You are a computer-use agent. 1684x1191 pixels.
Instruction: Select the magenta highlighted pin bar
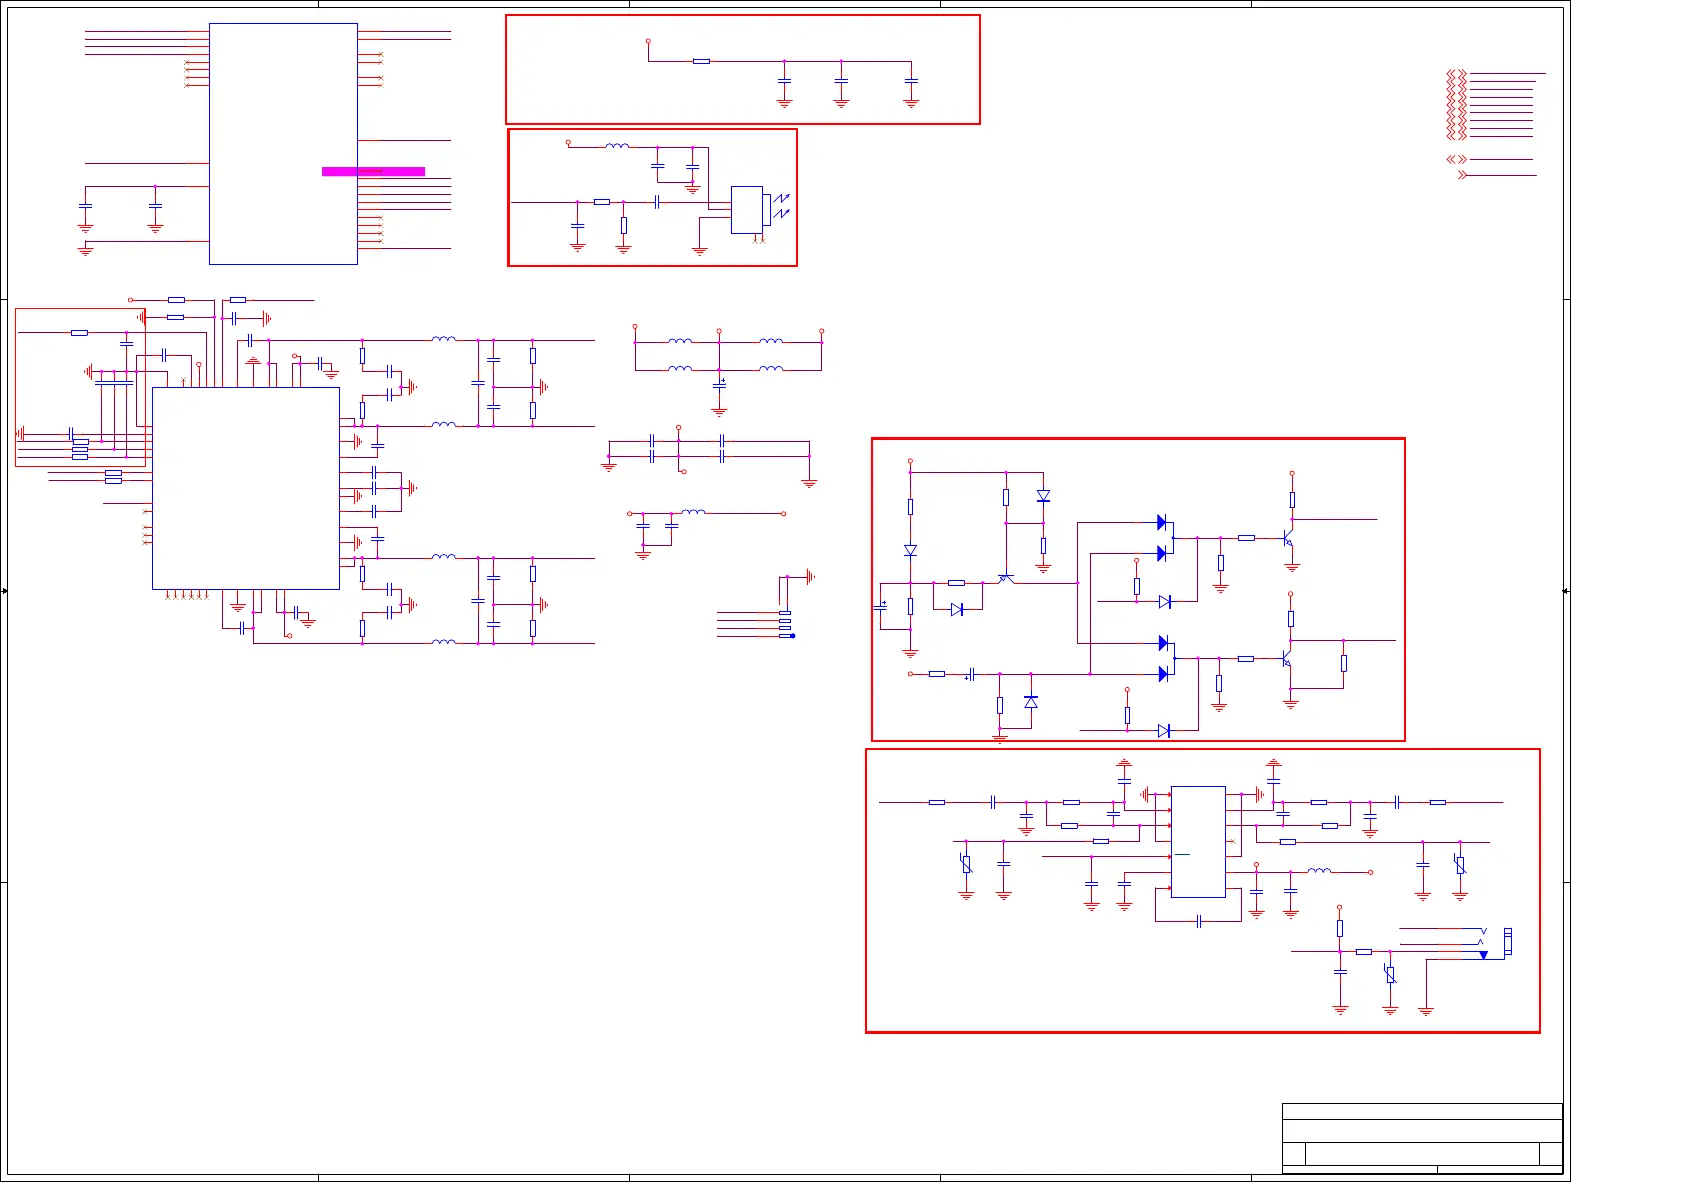point(373,172)
